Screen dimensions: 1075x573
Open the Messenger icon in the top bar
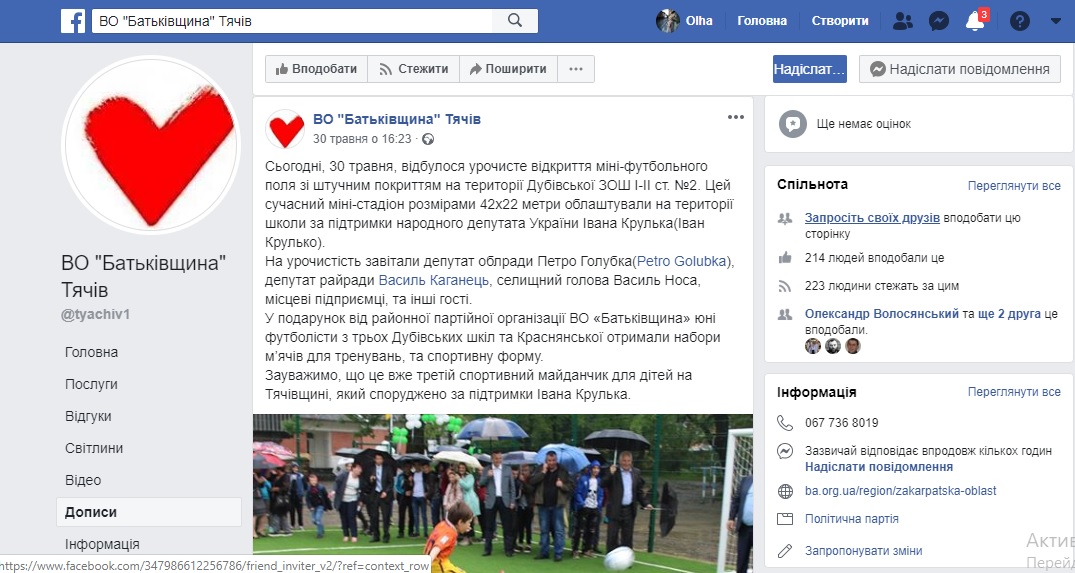pyautogui.click(x=939, y=21)
